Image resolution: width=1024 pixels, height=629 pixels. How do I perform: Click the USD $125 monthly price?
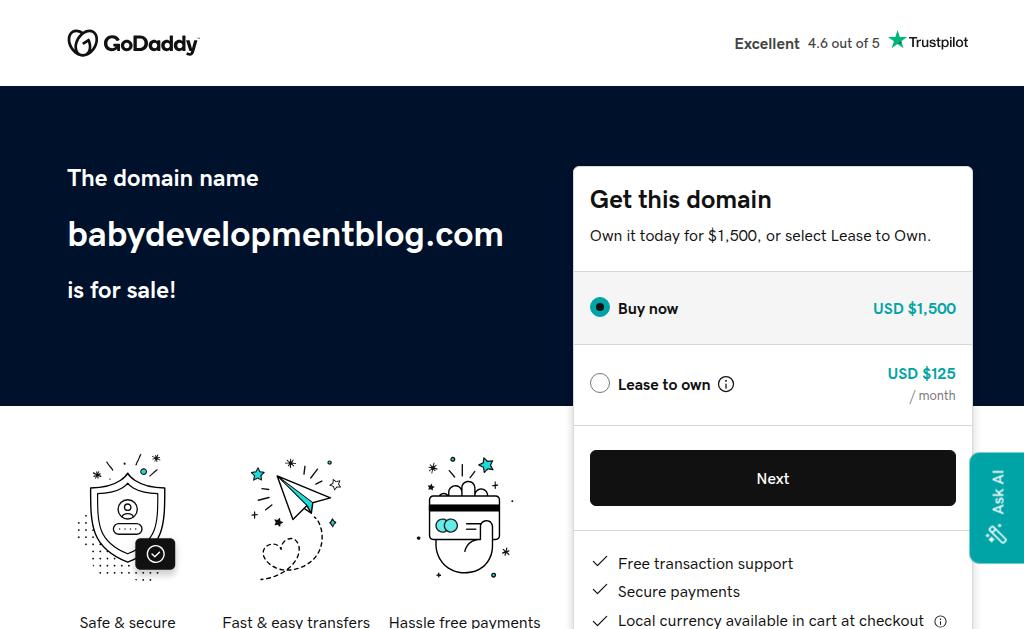click(x=921, y=374)
